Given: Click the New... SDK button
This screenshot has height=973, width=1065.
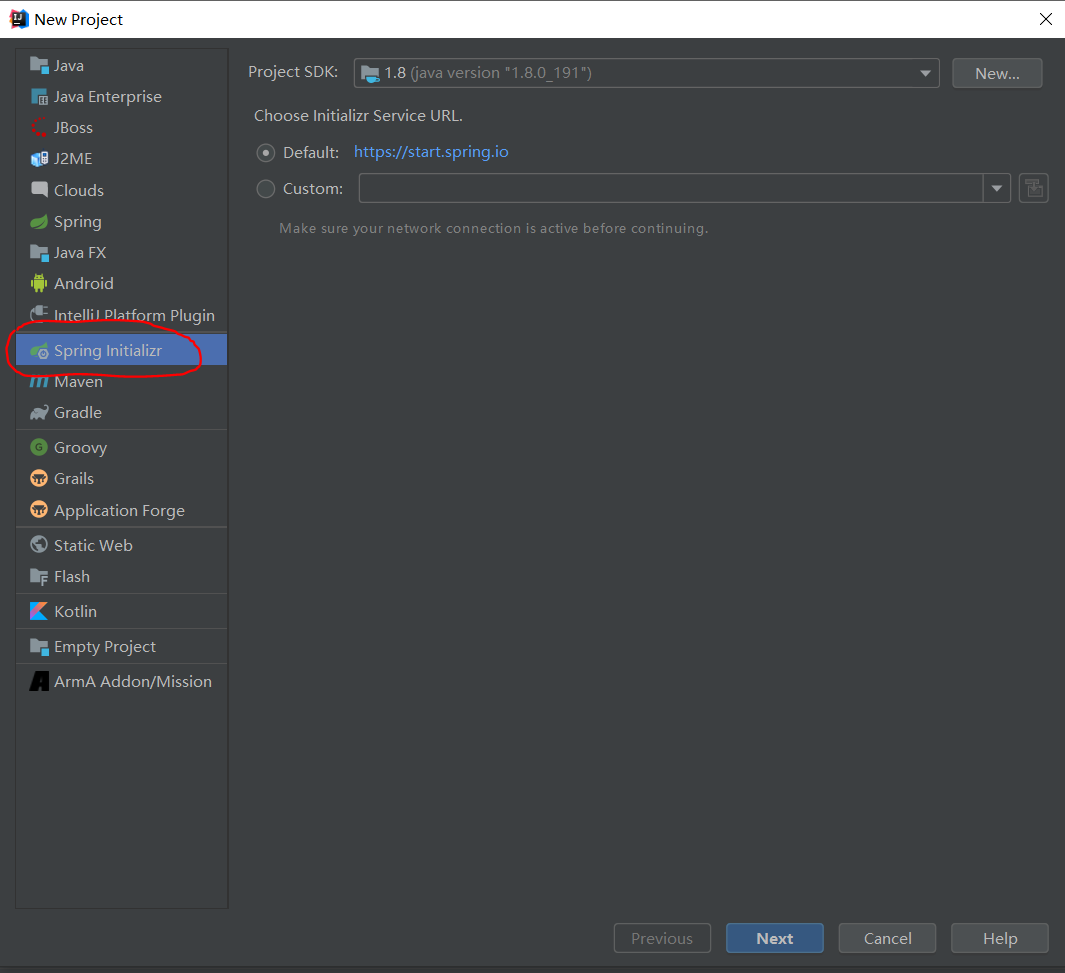Looking at the screenshot, I should tap(997, 73).
